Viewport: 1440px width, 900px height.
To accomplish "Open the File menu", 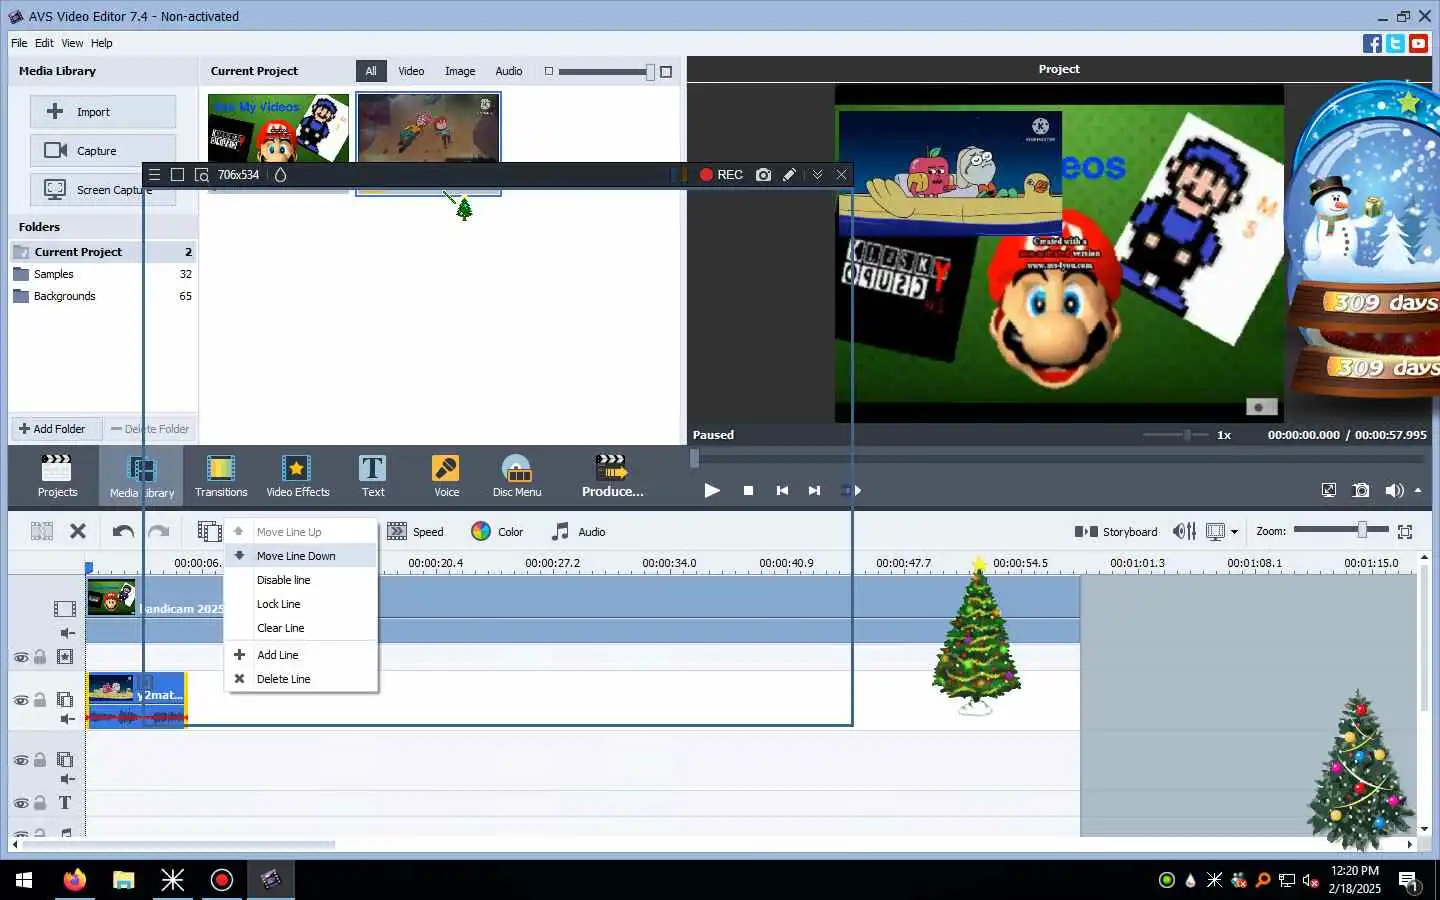I will point(19,43).
